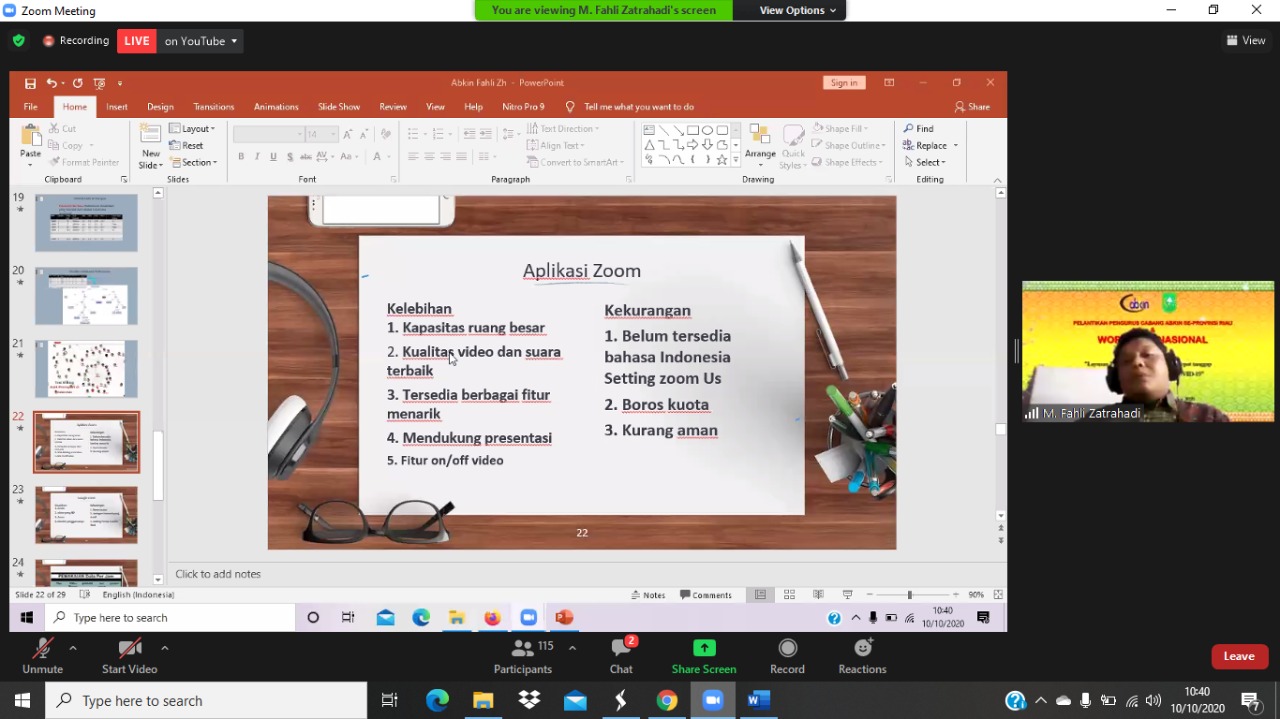Open the Participants panel
This screenshot has width=1280, height=719.
[x=523, y=656]
